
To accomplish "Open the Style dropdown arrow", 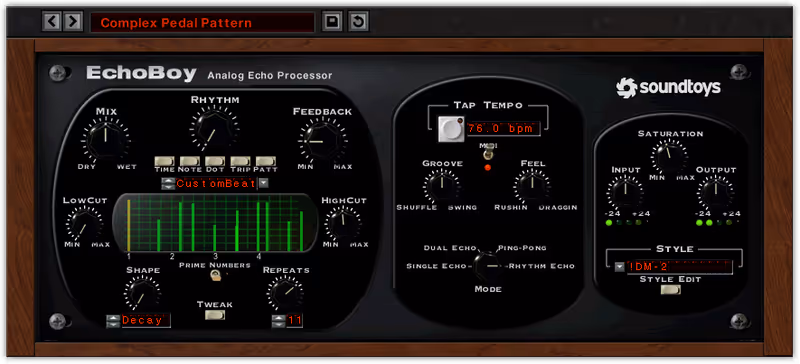I will pyautogui.click(x=619, y=266).
